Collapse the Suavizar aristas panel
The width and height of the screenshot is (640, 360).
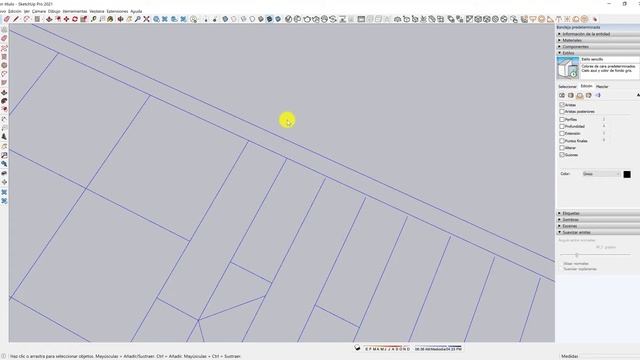[x=598, y=232]
